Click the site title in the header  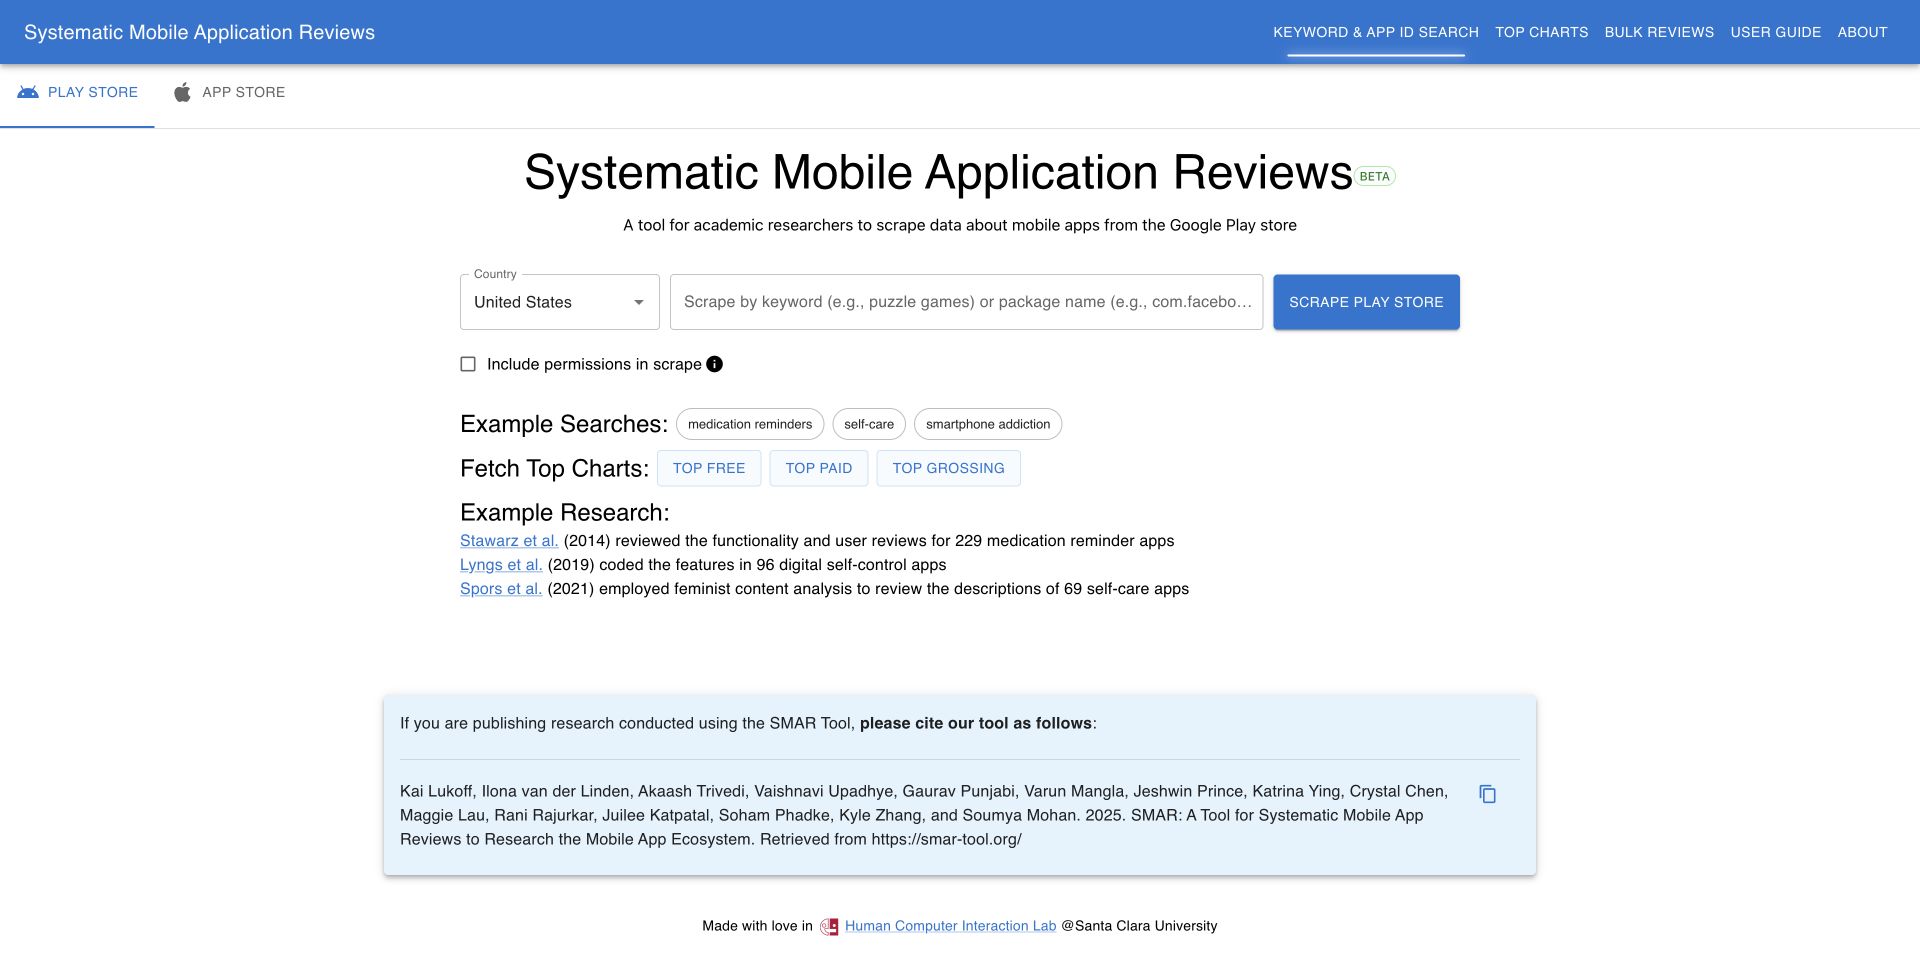coord(199,32)
